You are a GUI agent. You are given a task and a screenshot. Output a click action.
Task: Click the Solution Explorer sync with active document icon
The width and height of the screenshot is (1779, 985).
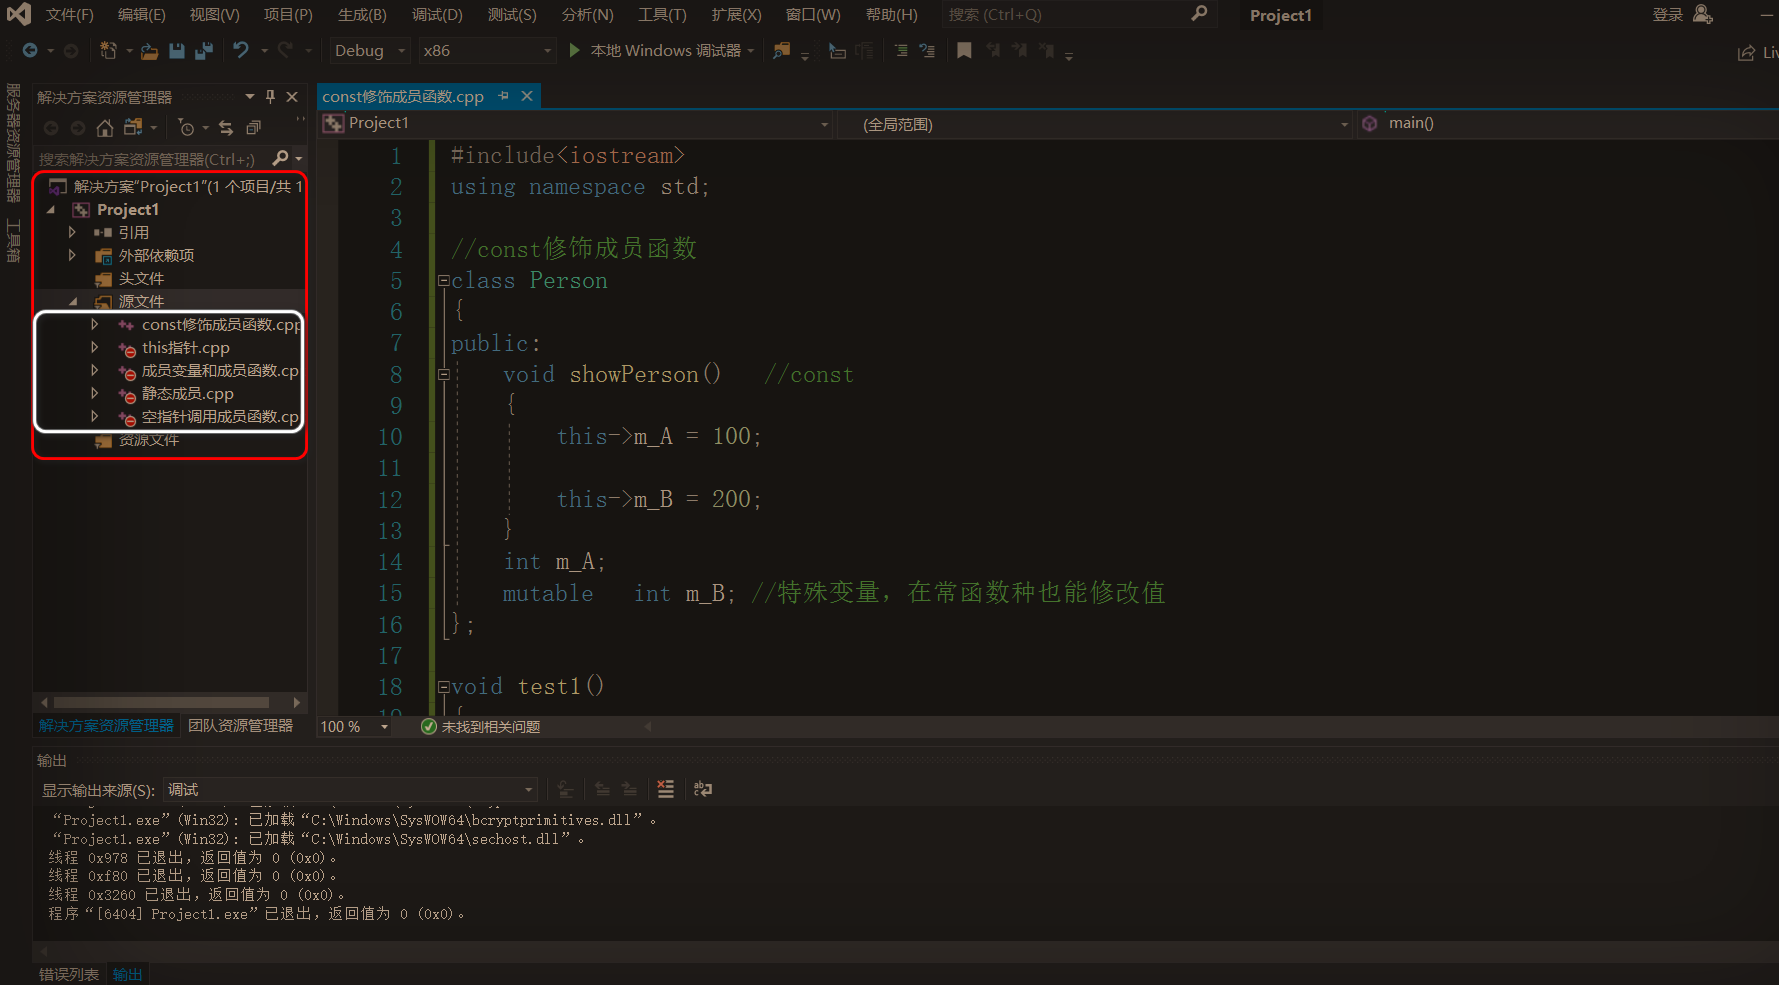226,127
